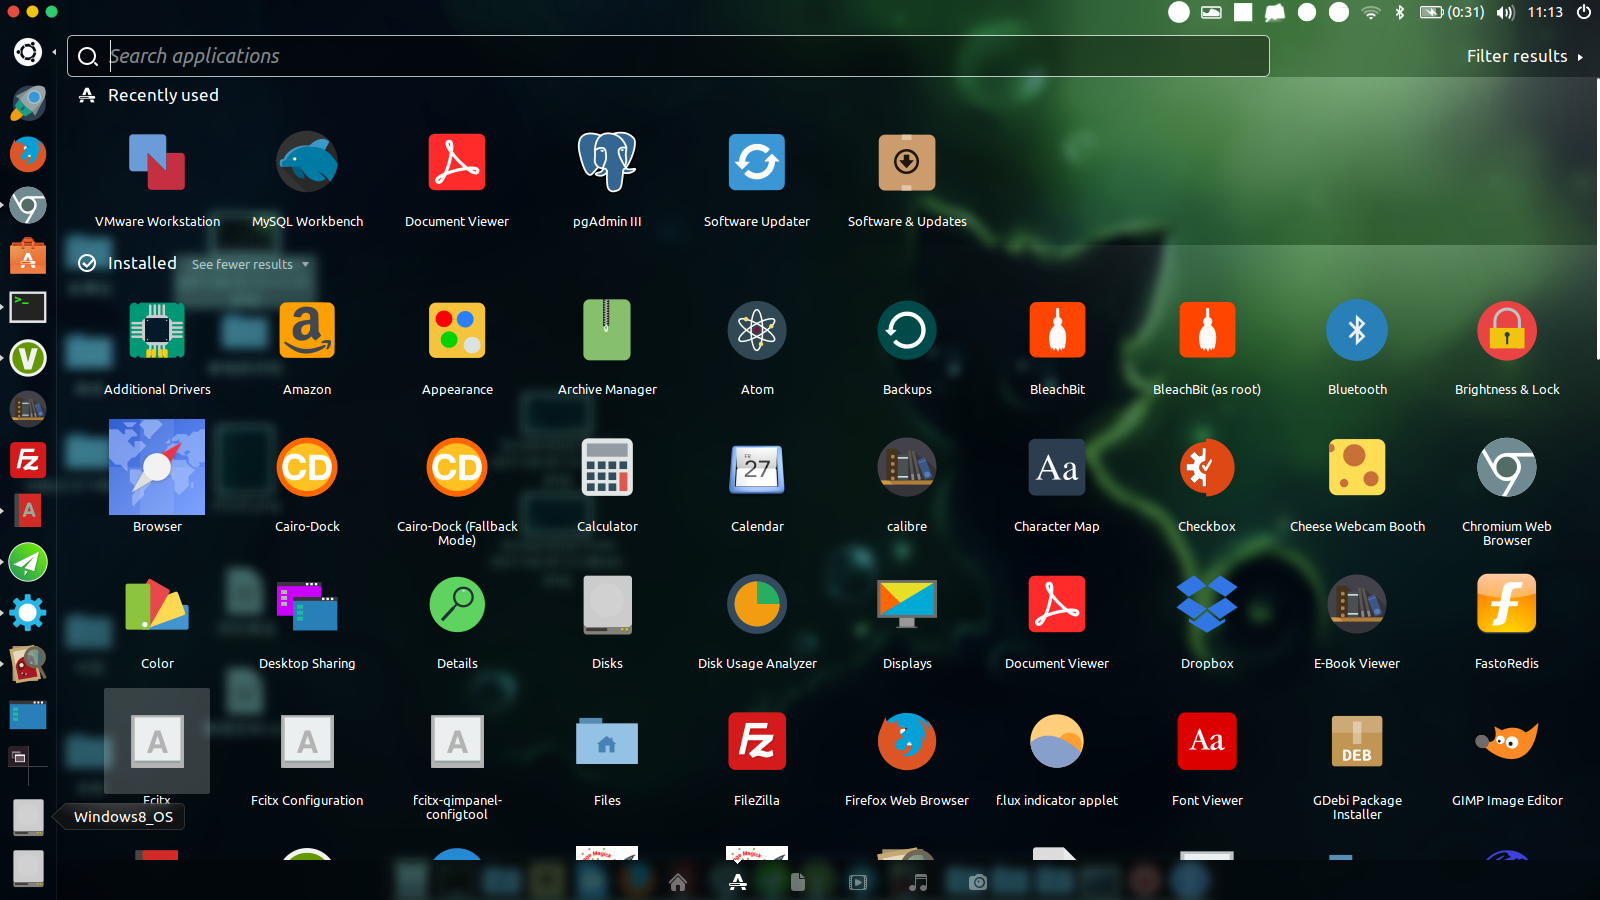Open the Ubuntu Dash launcher button
The height and width of the screenshot is (900, 1600).
(28, 52)
